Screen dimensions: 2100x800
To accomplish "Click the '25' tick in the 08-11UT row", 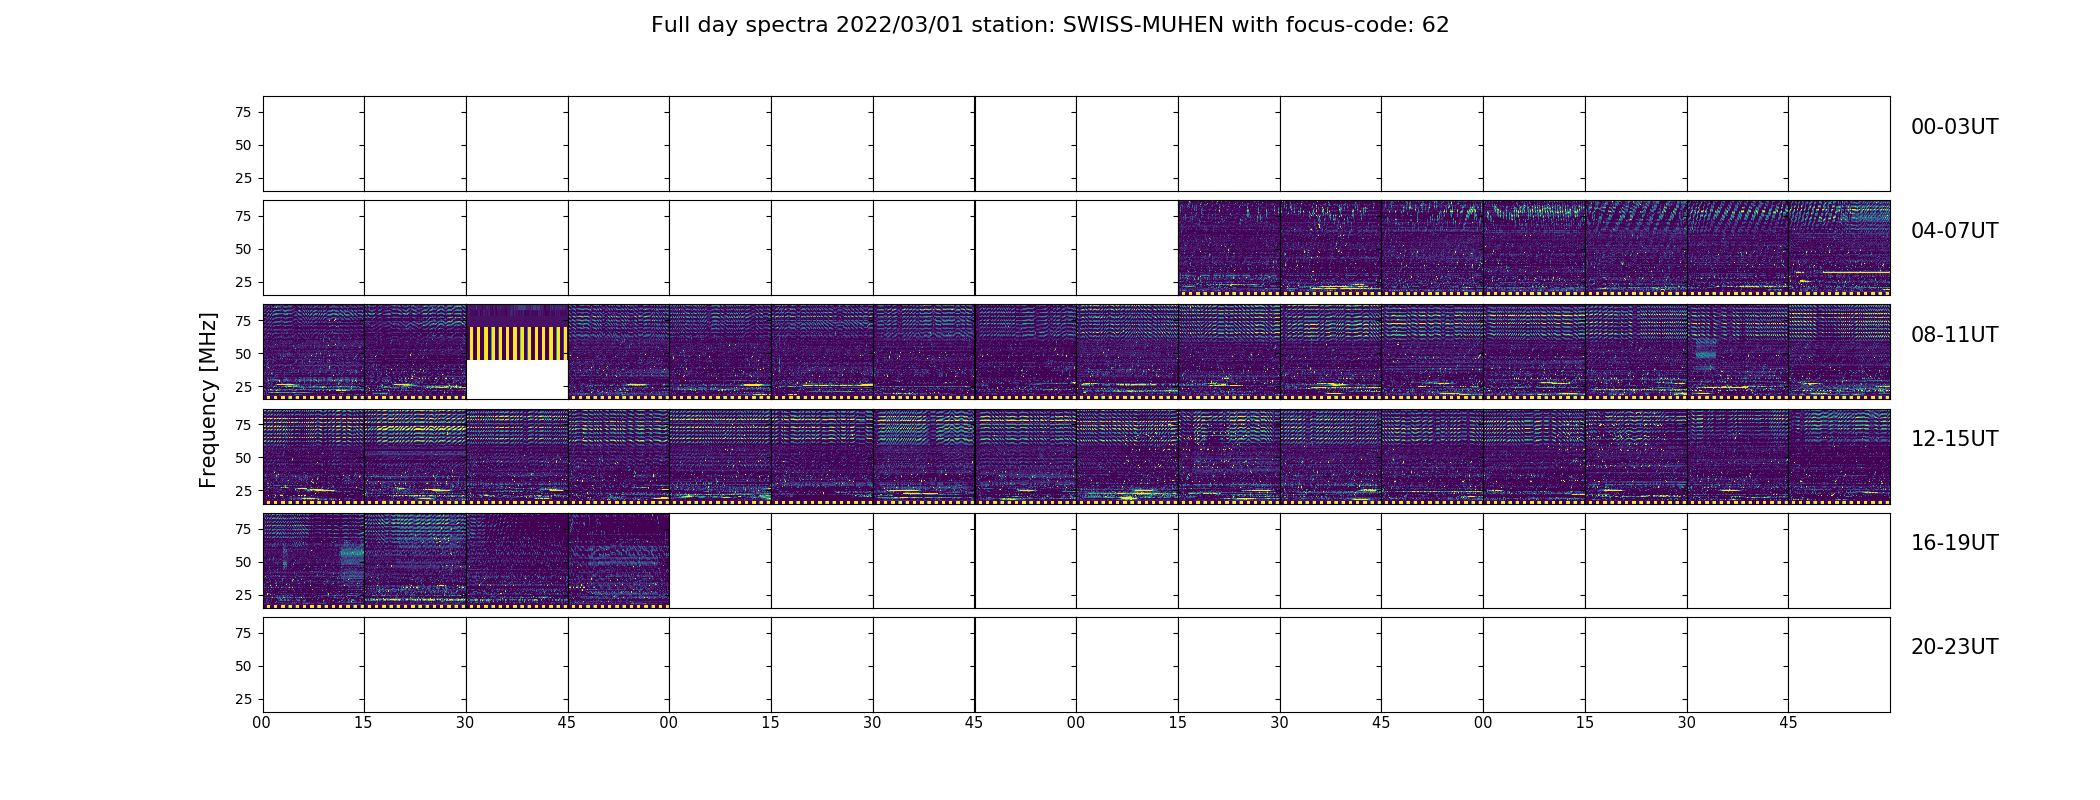I will (x=243, y=386).
